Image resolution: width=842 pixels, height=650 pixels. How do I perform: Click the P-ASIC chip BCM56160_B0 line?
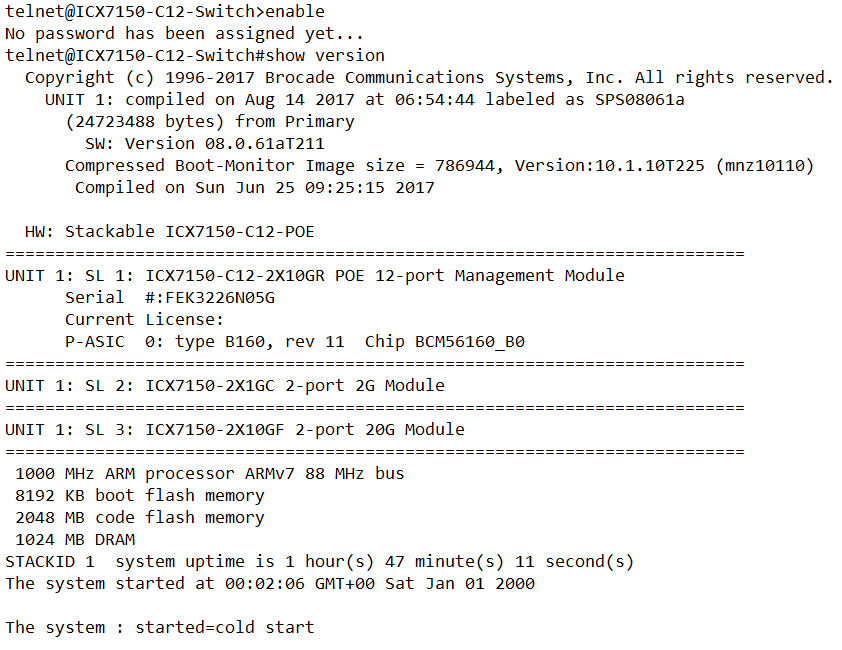[294, 342]
